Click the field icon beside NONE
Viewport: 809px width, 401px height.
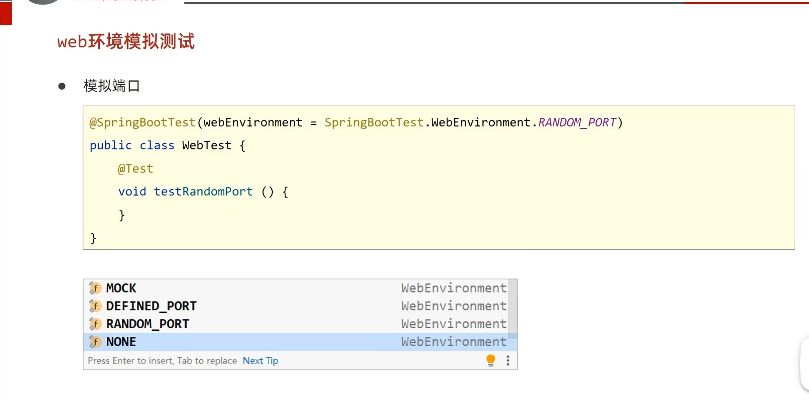(95, 342)
